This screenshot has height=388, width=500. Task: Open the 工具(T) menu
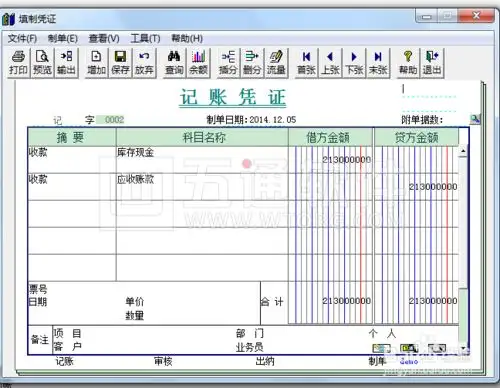145,39
